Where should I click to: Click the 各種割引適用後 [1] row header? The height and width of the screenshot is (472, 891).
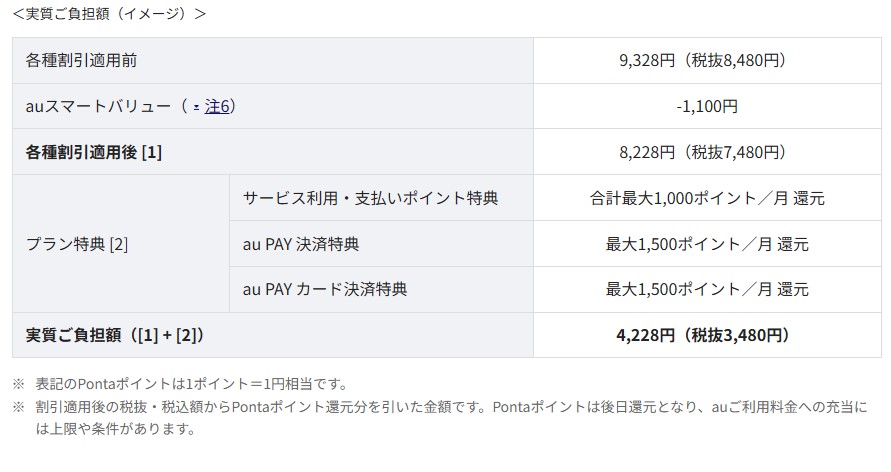[x=94, y=152]
